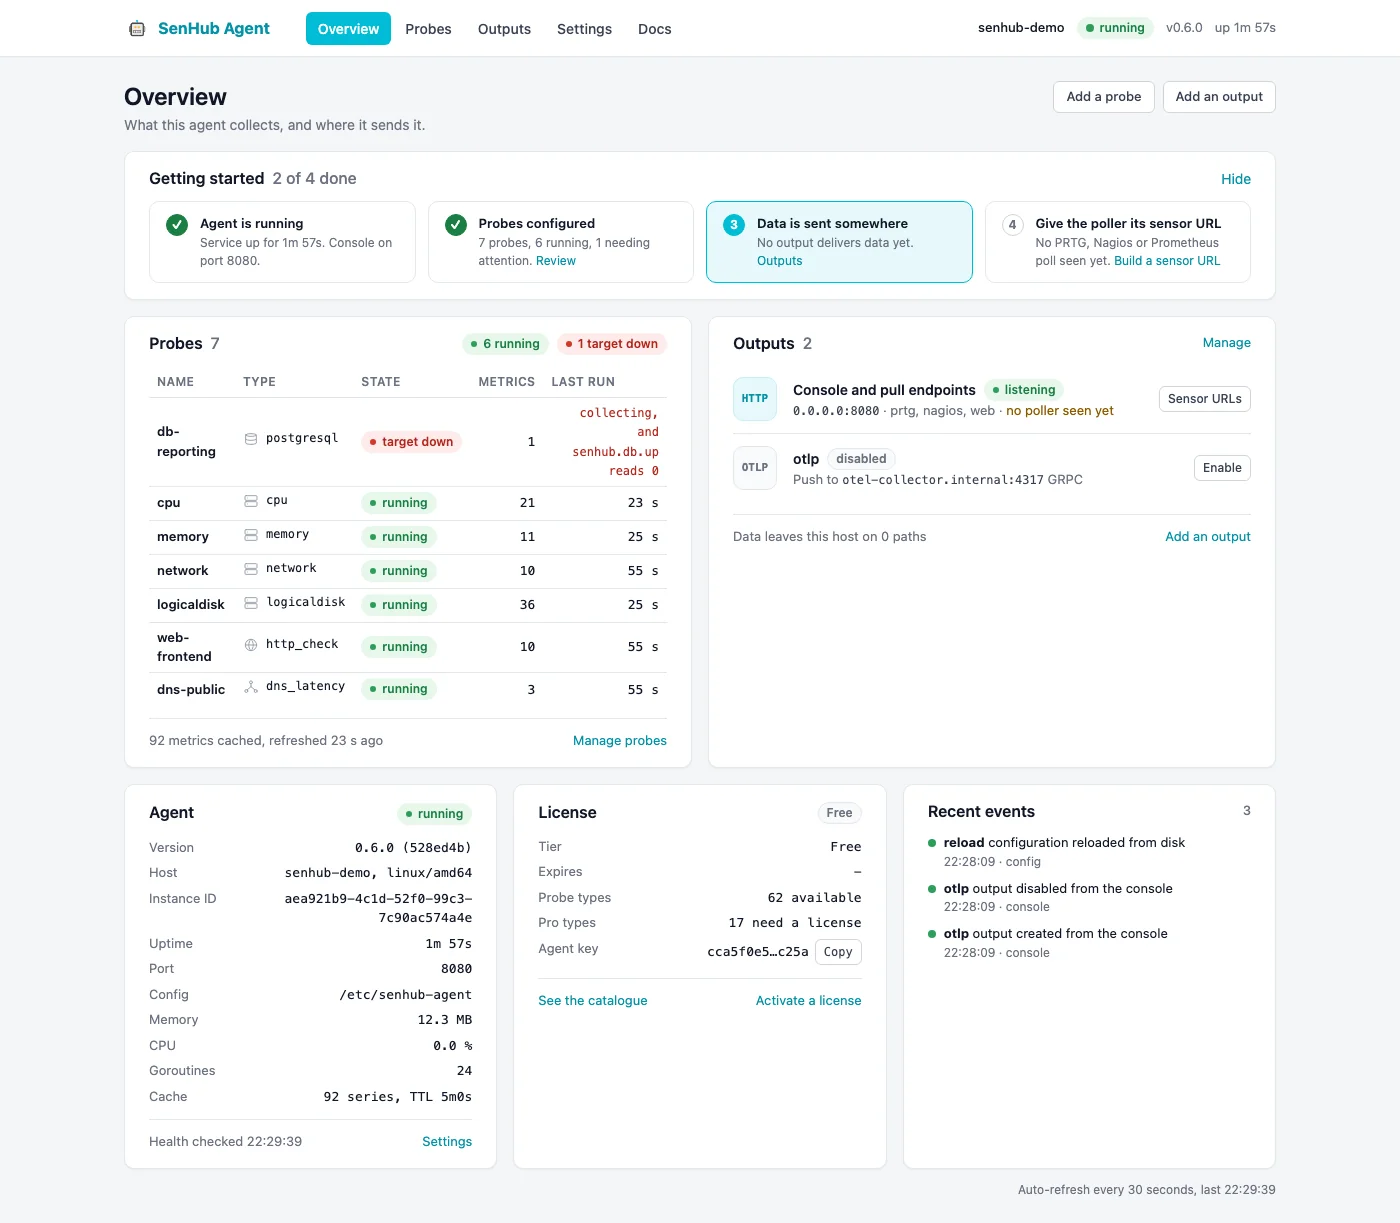Click the memory probe type icon
This screenshot has height=1223, width=1400.
point(251,535)
